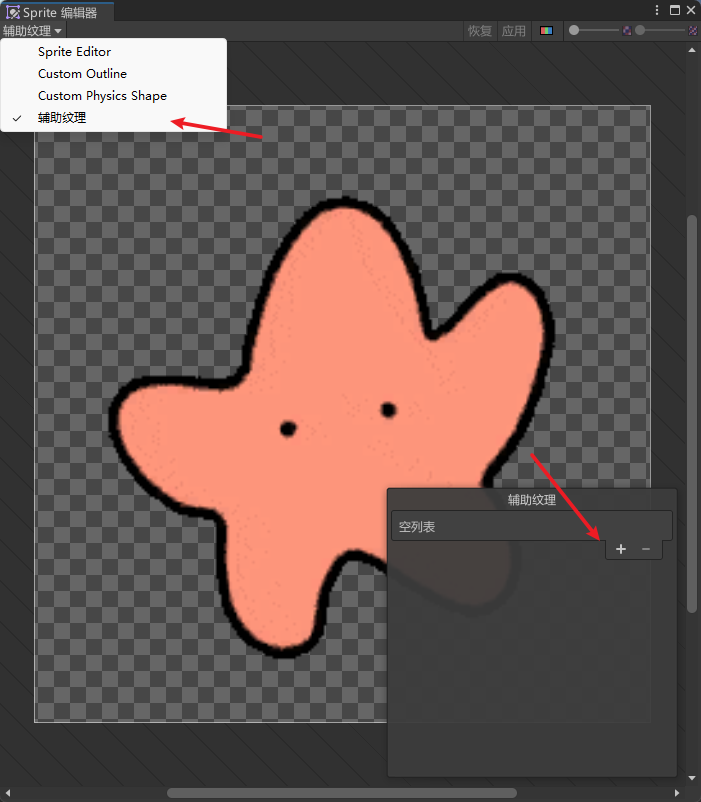Adjust the alpha slider handle in toolbar
Viewport: 701px width, 802px height.
(x=574, y=31)
